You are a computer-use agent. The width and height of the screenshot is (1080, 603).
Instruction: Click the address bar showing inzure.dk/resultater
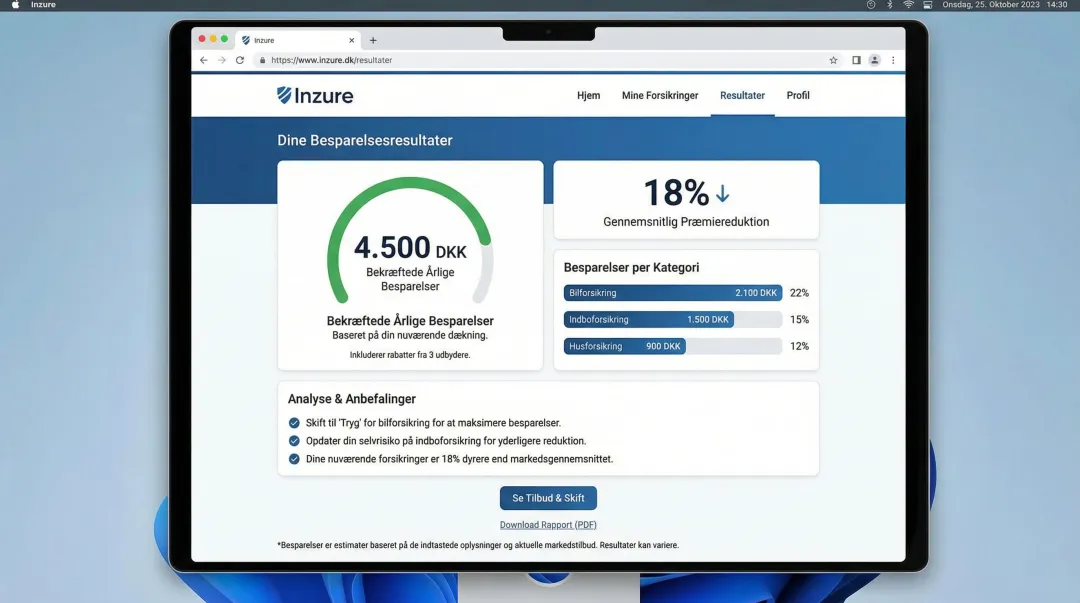pos(330,60)
